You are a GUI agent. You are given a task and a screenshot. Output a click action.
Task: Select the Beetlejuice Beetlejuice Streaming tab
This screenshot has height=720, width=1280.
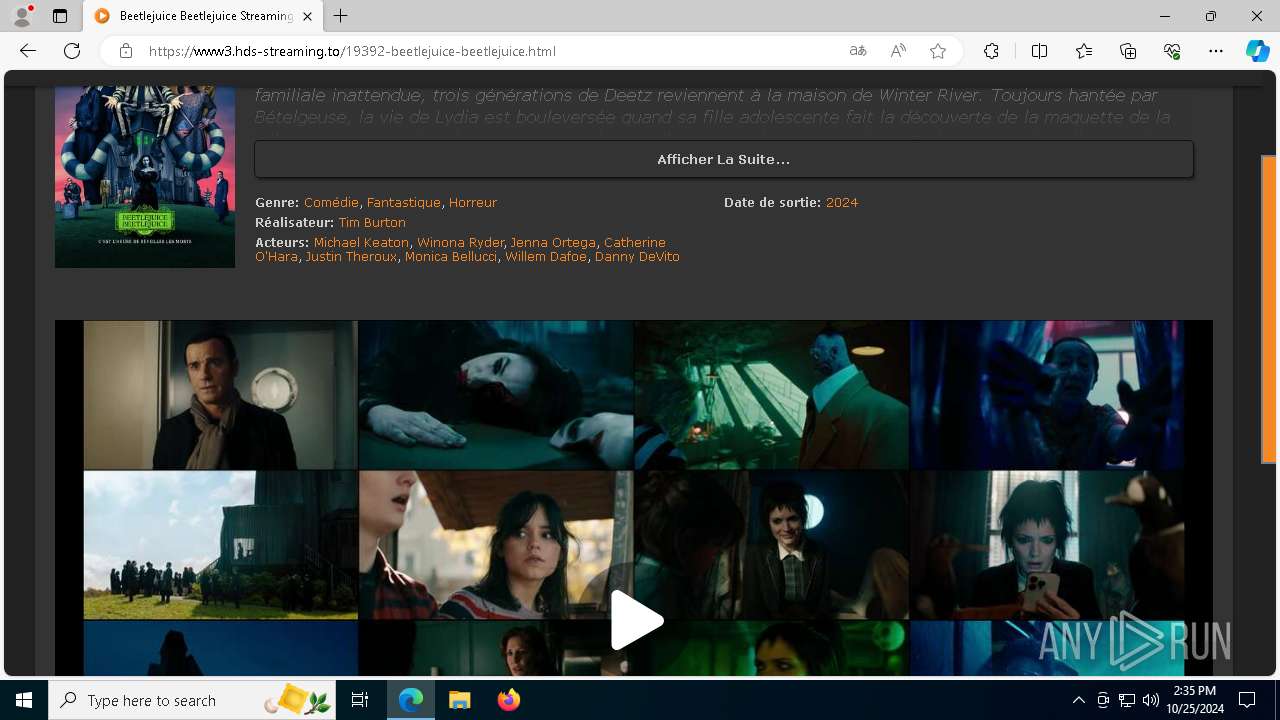(203, 16)
